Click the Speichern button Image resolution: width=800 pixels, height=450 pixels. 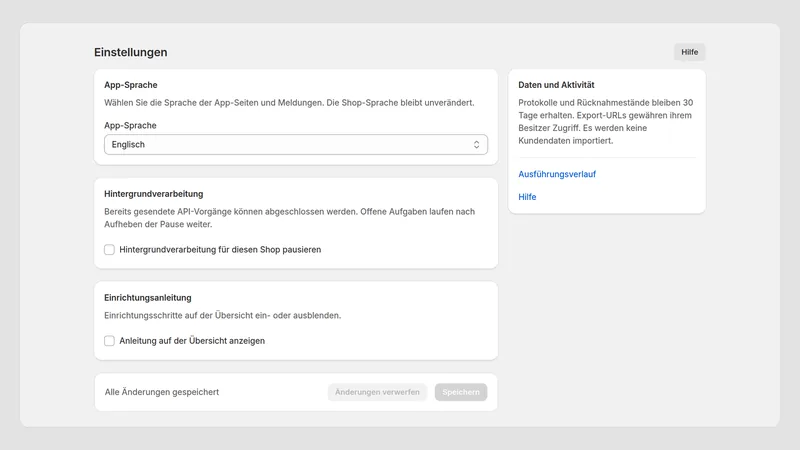click(461, 392)
